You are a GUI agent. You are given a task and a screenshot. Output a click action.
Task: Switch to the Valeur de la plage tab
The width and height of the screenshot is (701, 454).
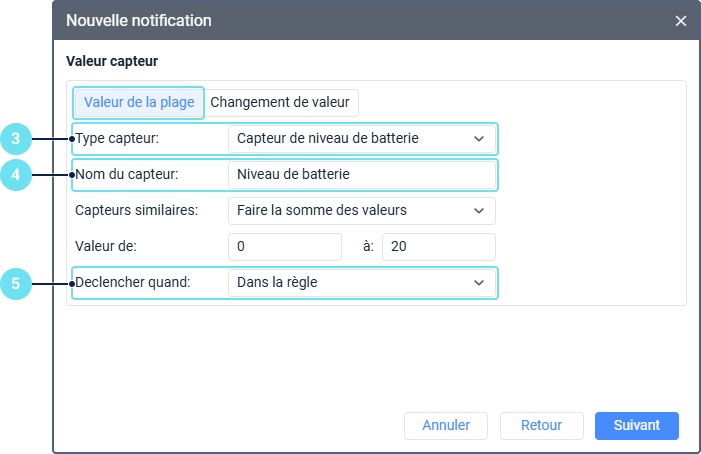[x=139, y=102]
